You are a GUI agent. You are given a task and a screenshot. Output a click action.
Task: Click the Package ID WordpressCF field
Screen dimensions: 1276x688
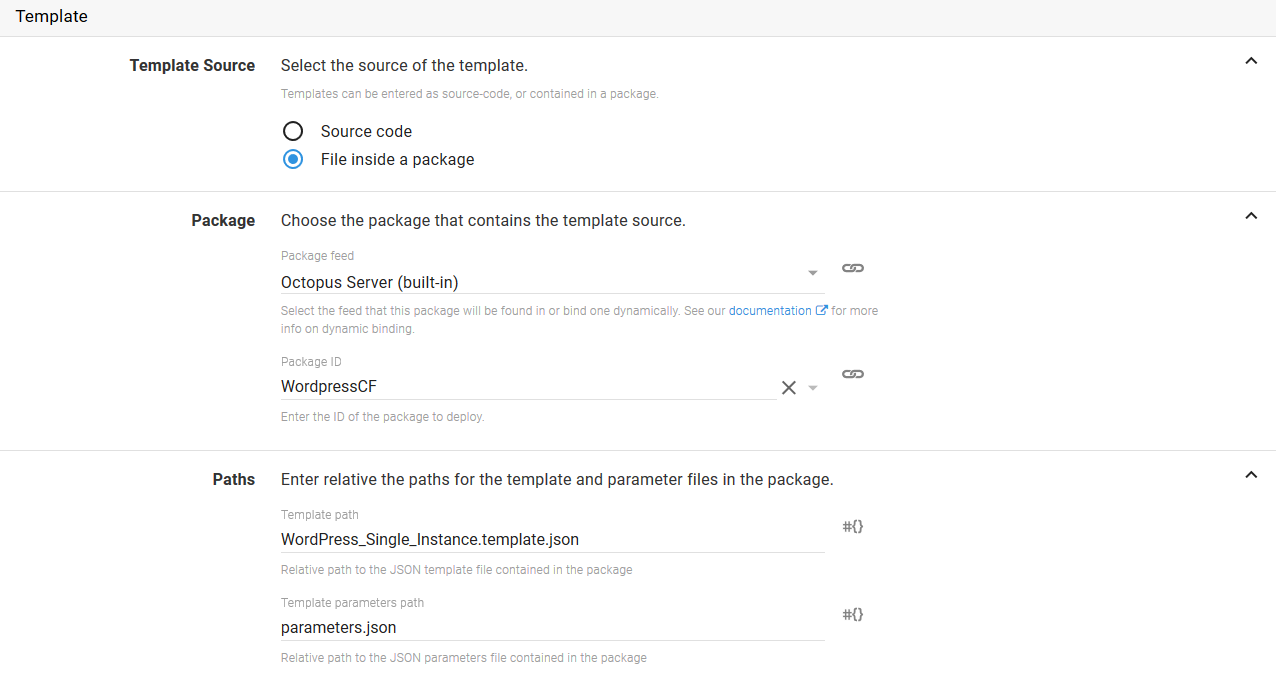(x=525, y=387)
